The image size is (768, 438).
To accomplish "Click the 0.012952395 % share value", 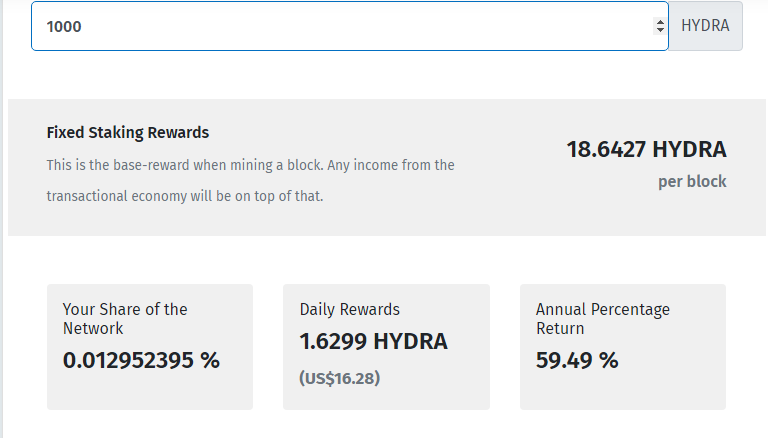I will click(141, 361).
